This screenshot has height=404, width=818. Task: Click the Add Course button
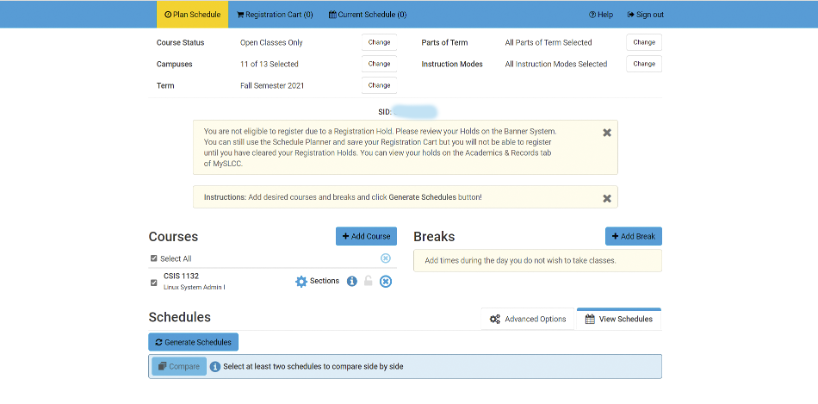(366, 236)
